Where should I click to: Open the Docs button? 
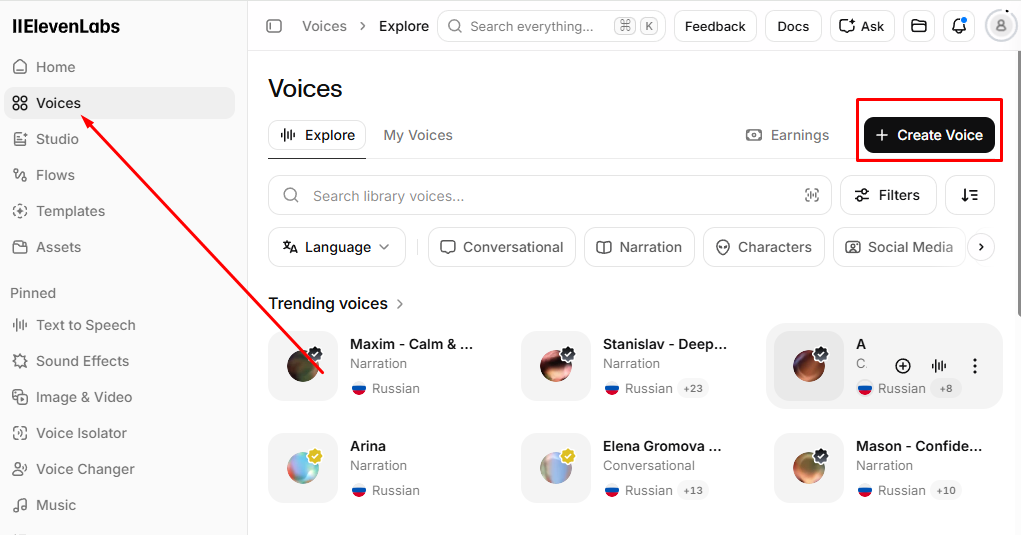coord(793,26)
